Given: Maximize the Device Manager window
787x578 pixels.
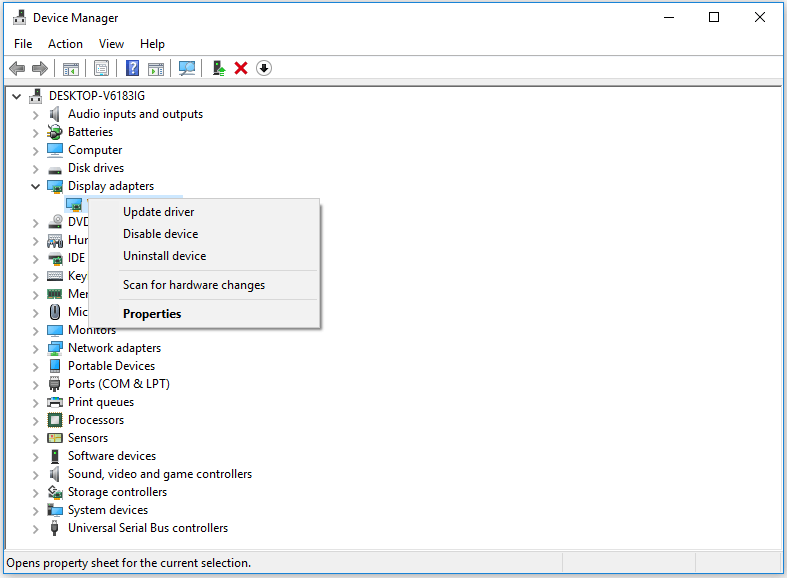Looking at the screenshot, I should point(714,17).
